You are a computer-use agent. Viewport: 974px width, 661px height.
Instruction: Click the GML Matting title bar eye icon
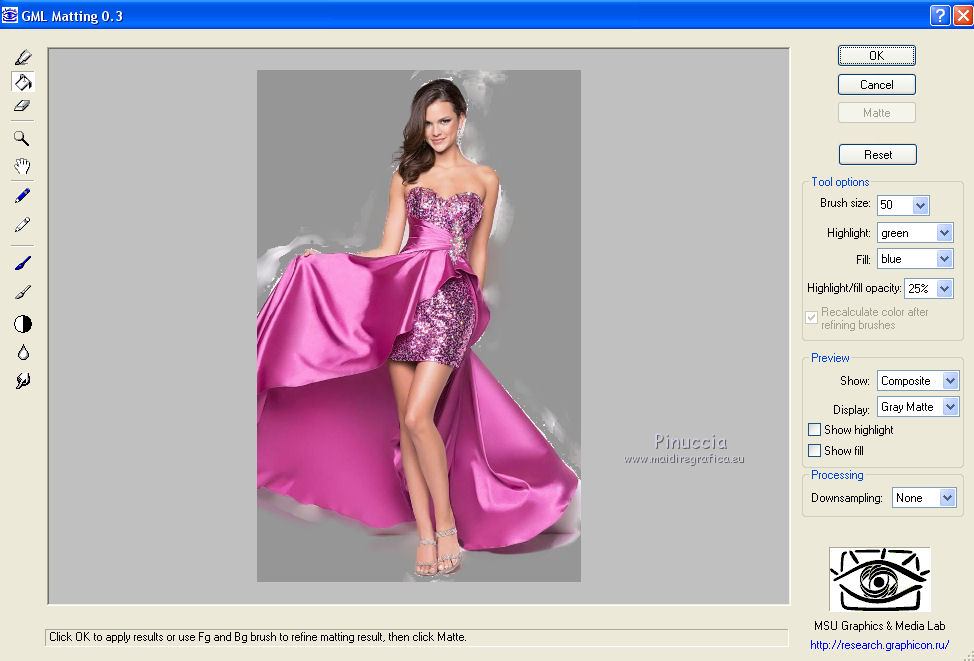[9, 15]
